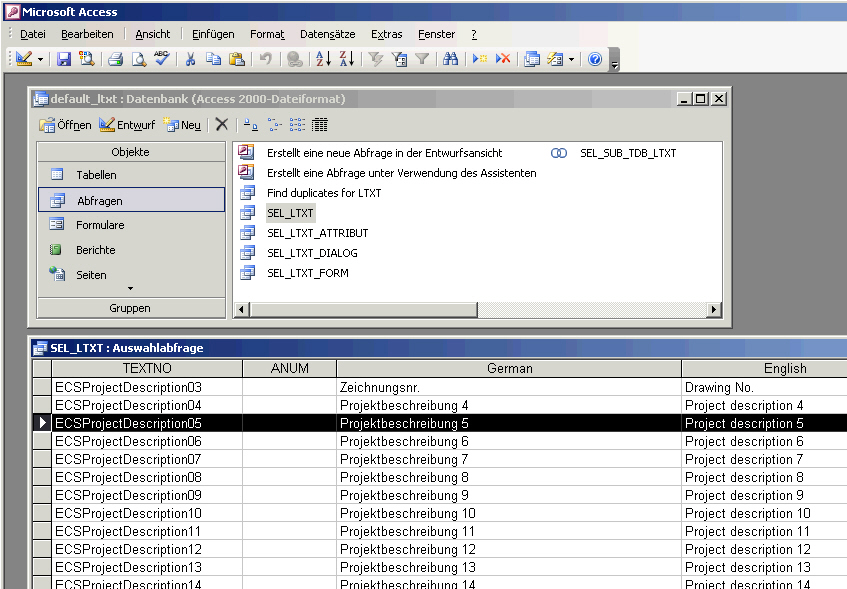The height and width of the screenshot is (589, 847).
Task: Sort ascending with the A-Z icon
Action: [323, 58]
